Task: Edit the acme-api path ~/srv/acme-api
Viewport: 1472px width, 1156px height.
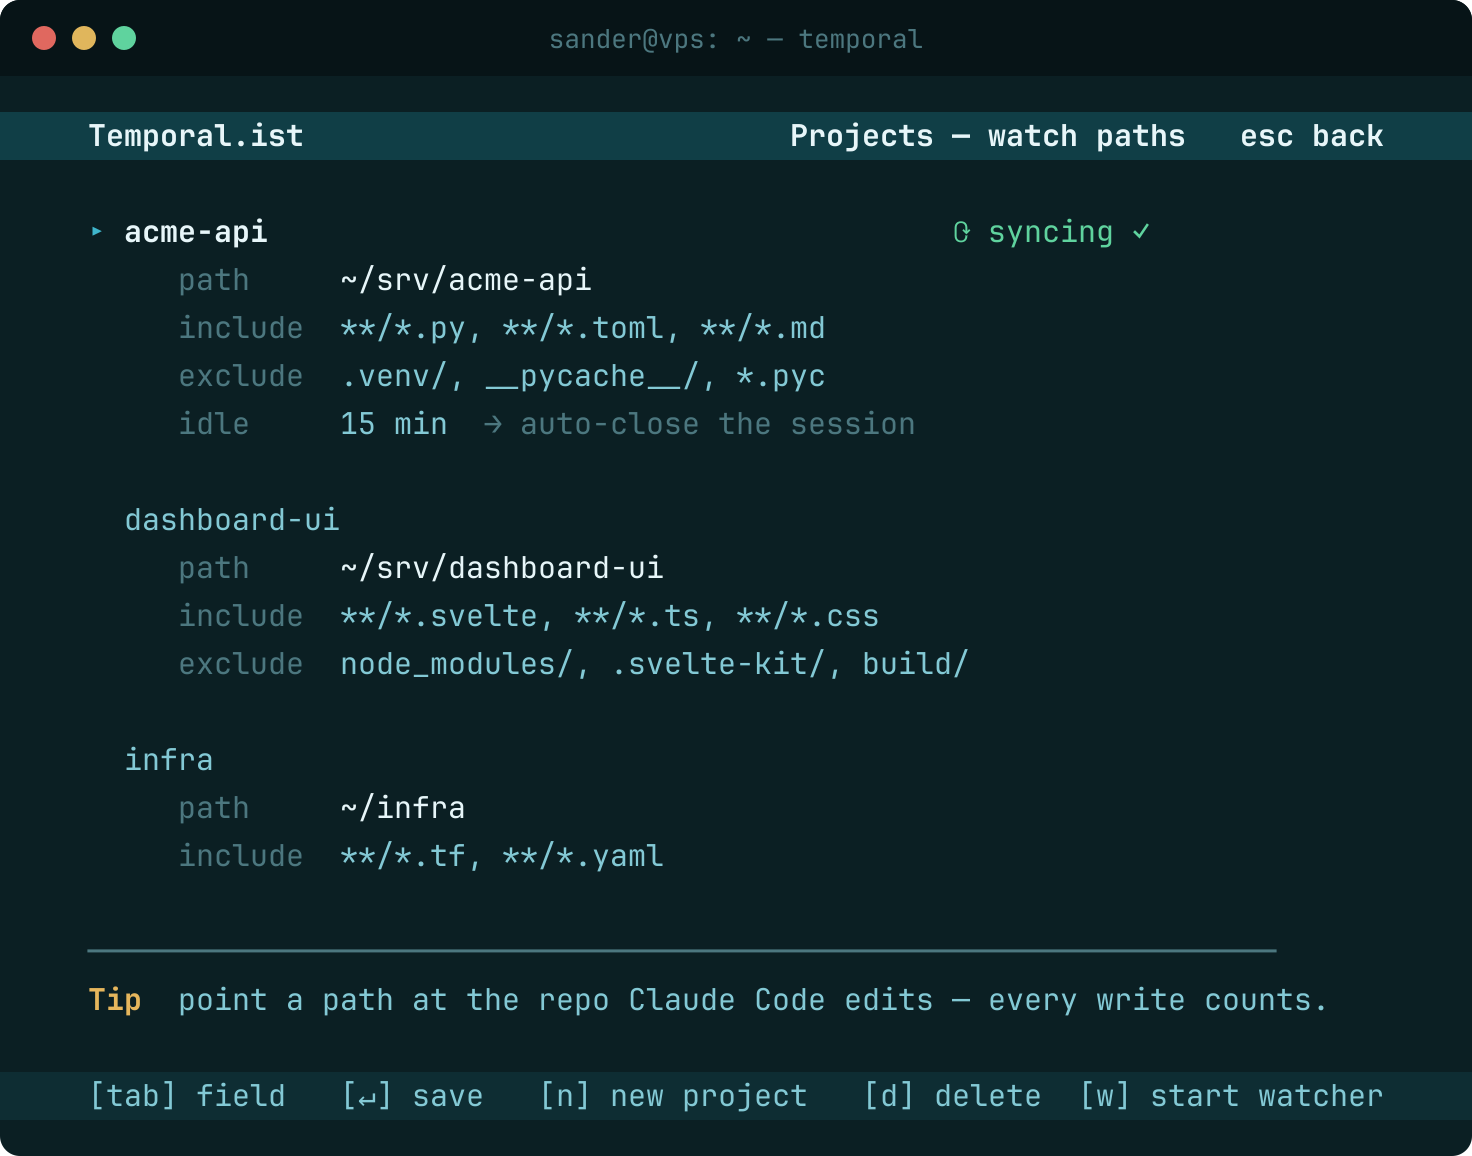Action: click(x=466, y=280)
